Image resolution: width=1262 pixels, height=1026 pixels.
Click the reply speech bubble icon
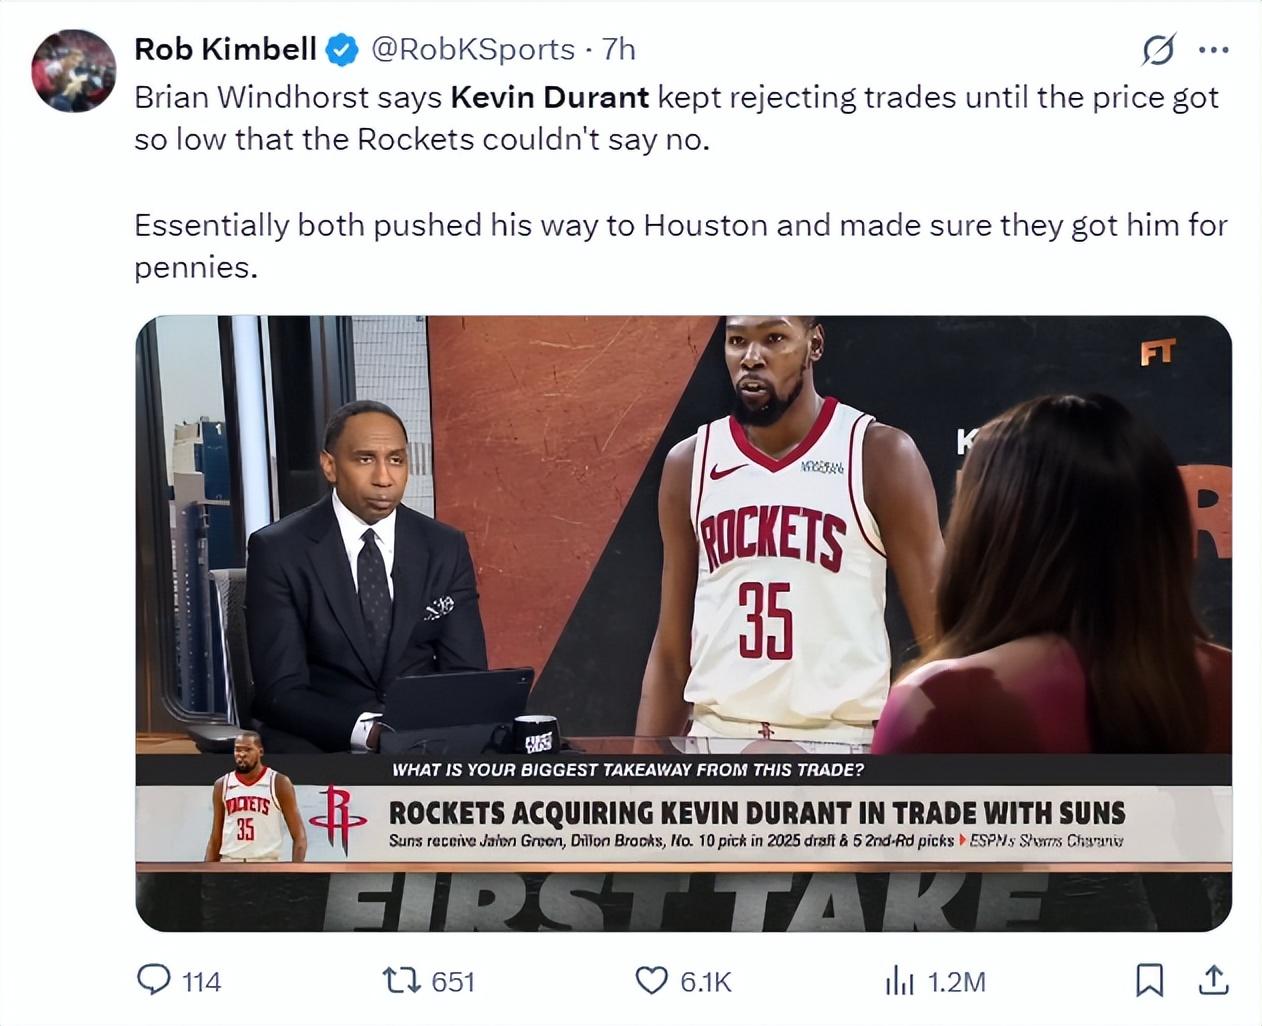click(x=152, y=980)
